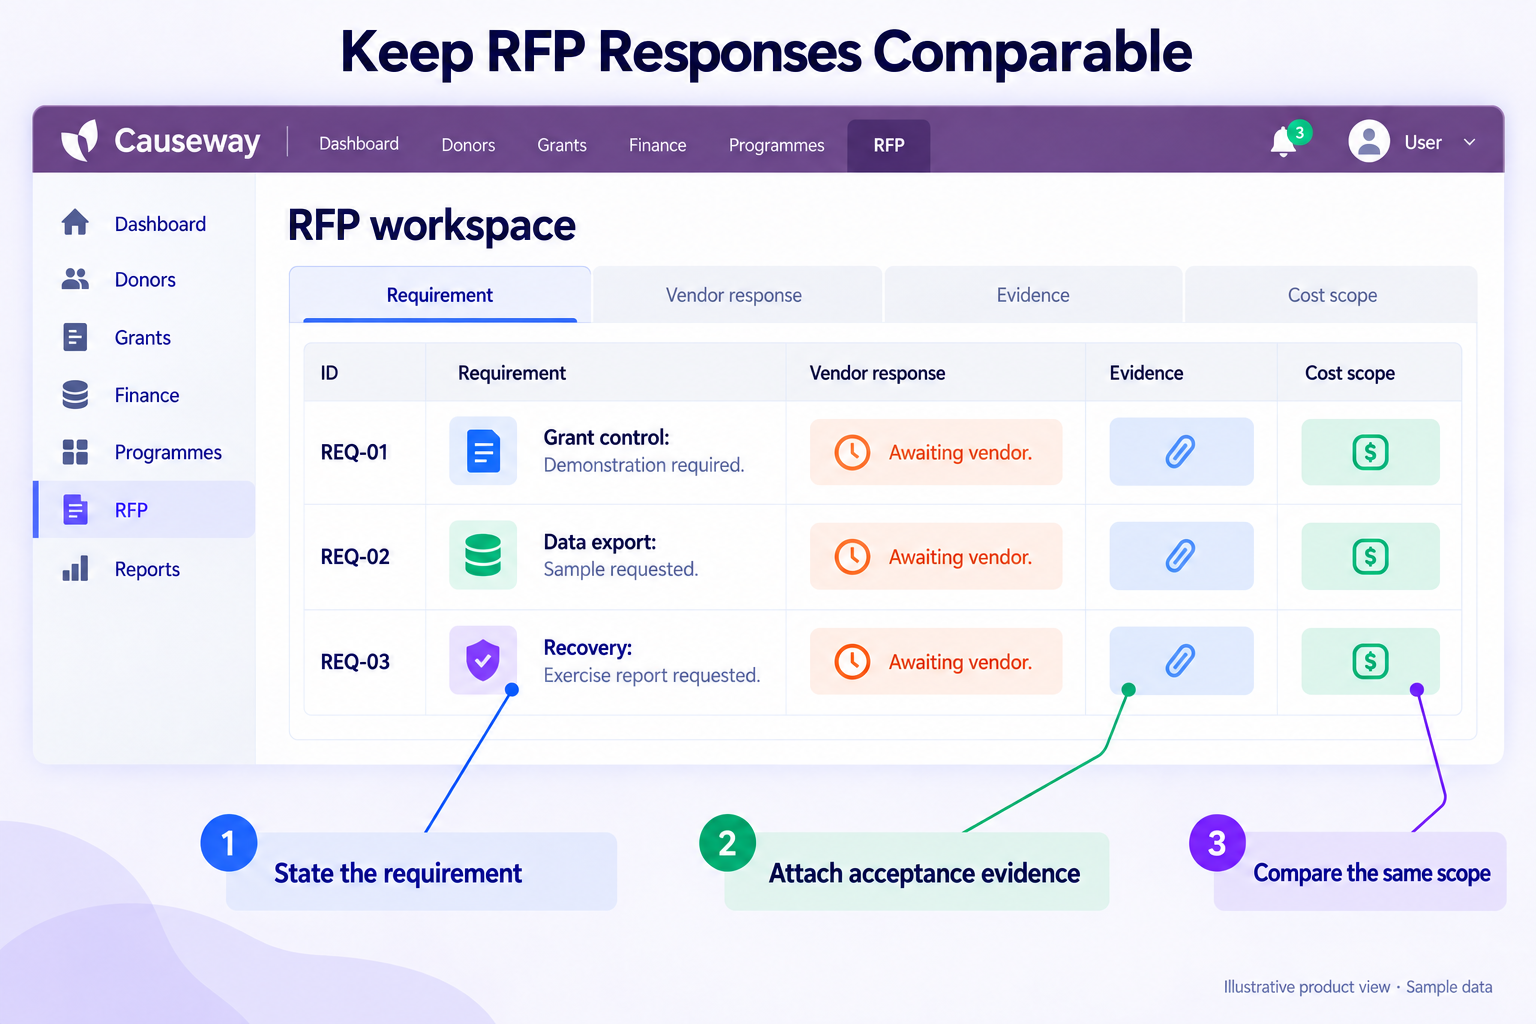The width and height of the screenshot is (1536, 1024).
Task: Go to Reports sidebar link
Action: coord(147,569)
